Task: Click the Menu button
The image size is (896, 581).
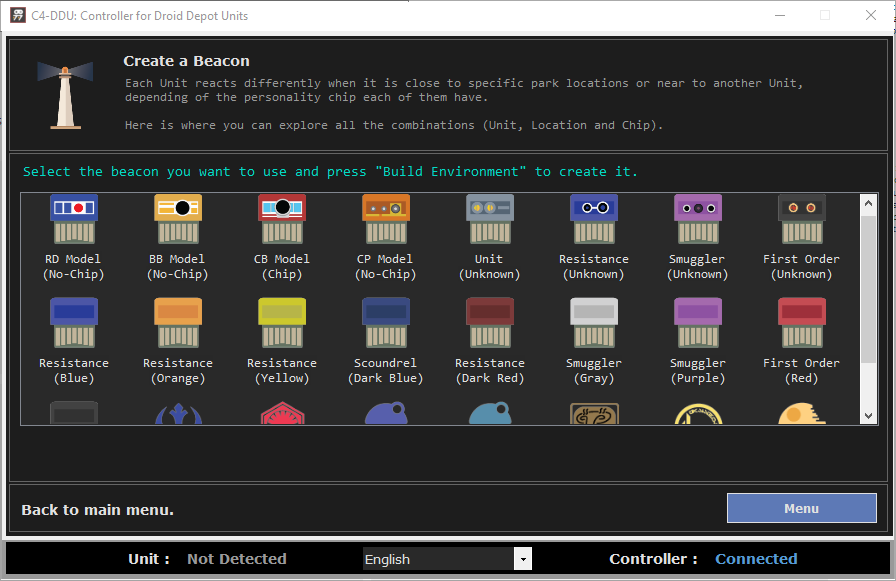Action: click(x=802, y=508)
